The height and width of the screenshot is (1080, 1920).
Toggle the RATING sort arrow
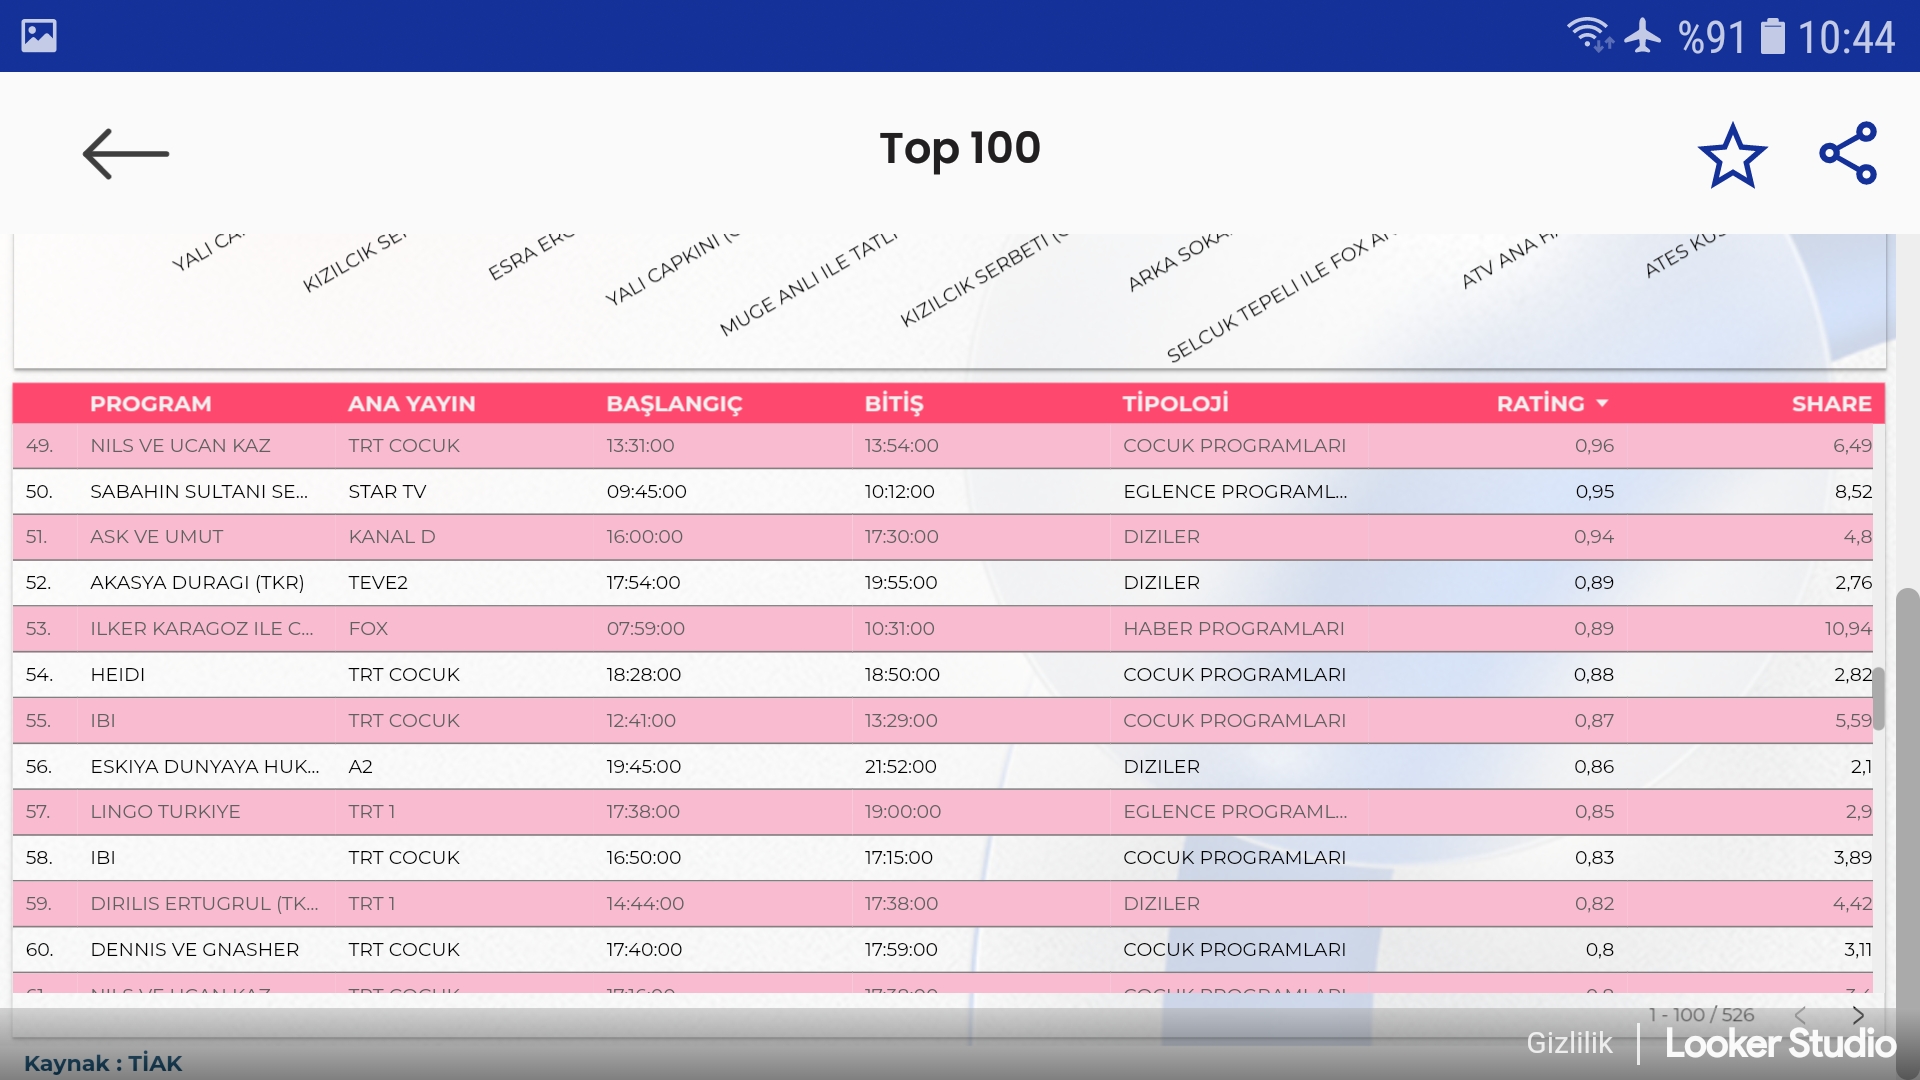(1603, 403)
